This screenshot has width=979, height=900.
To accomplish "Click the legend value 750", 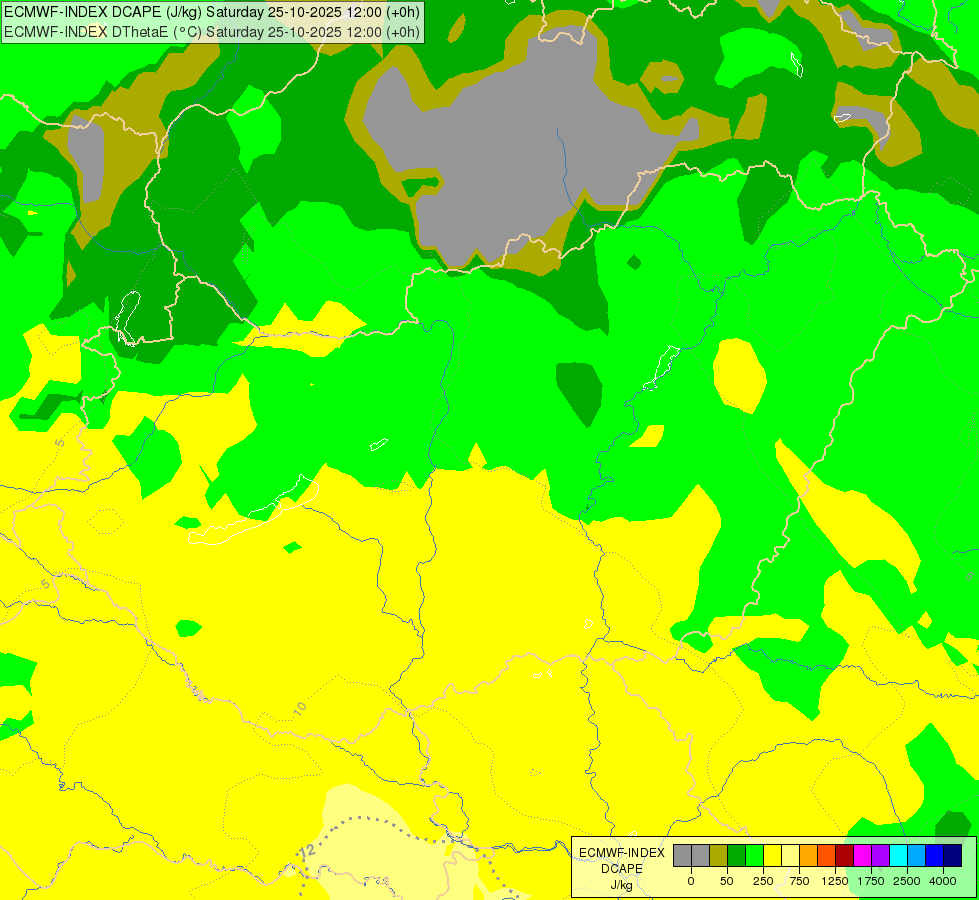I will [799, 881].
